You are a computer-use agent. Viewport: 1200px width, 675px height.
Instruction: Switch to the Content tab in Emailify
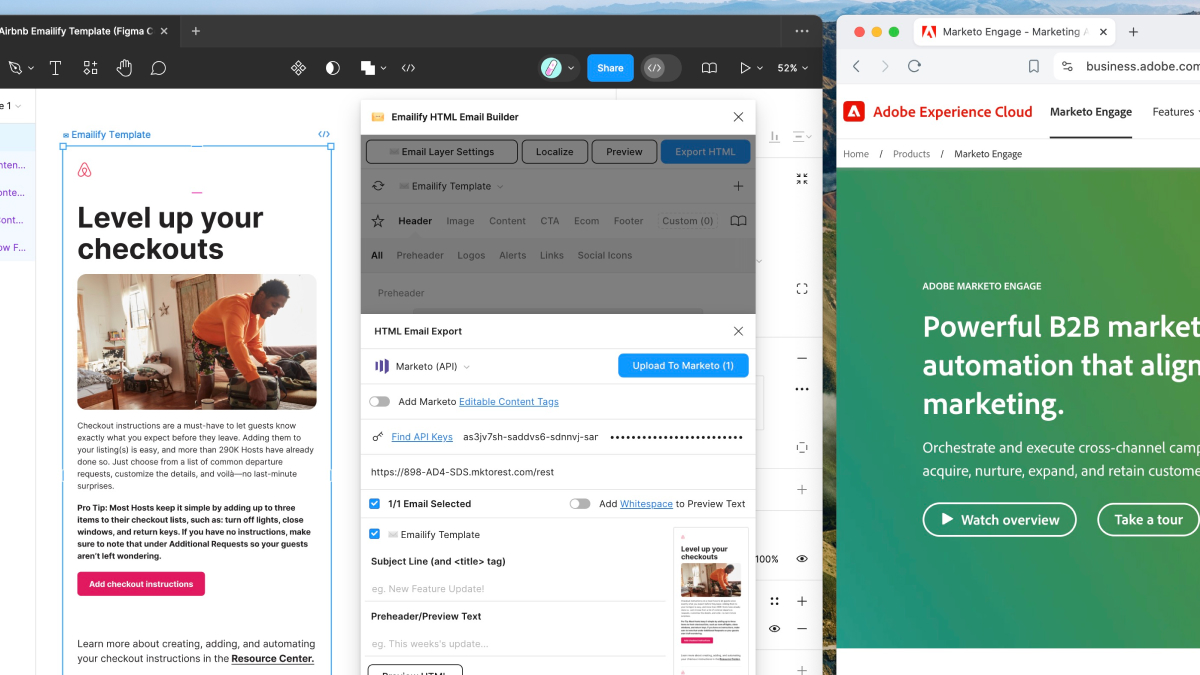(507, 221)
